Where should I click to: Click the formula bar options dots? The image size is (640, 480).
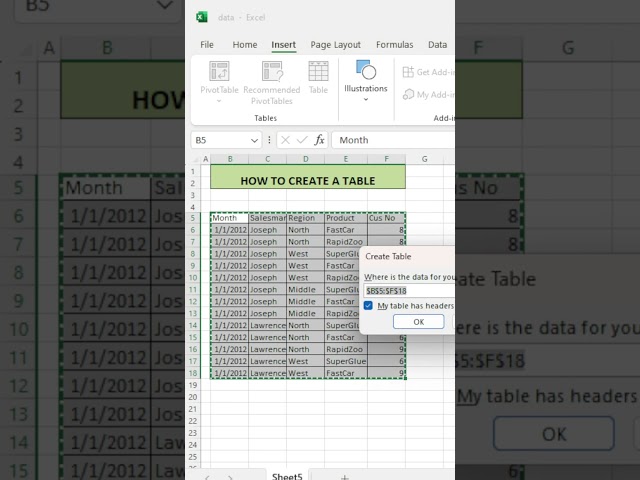coord(269,140)
